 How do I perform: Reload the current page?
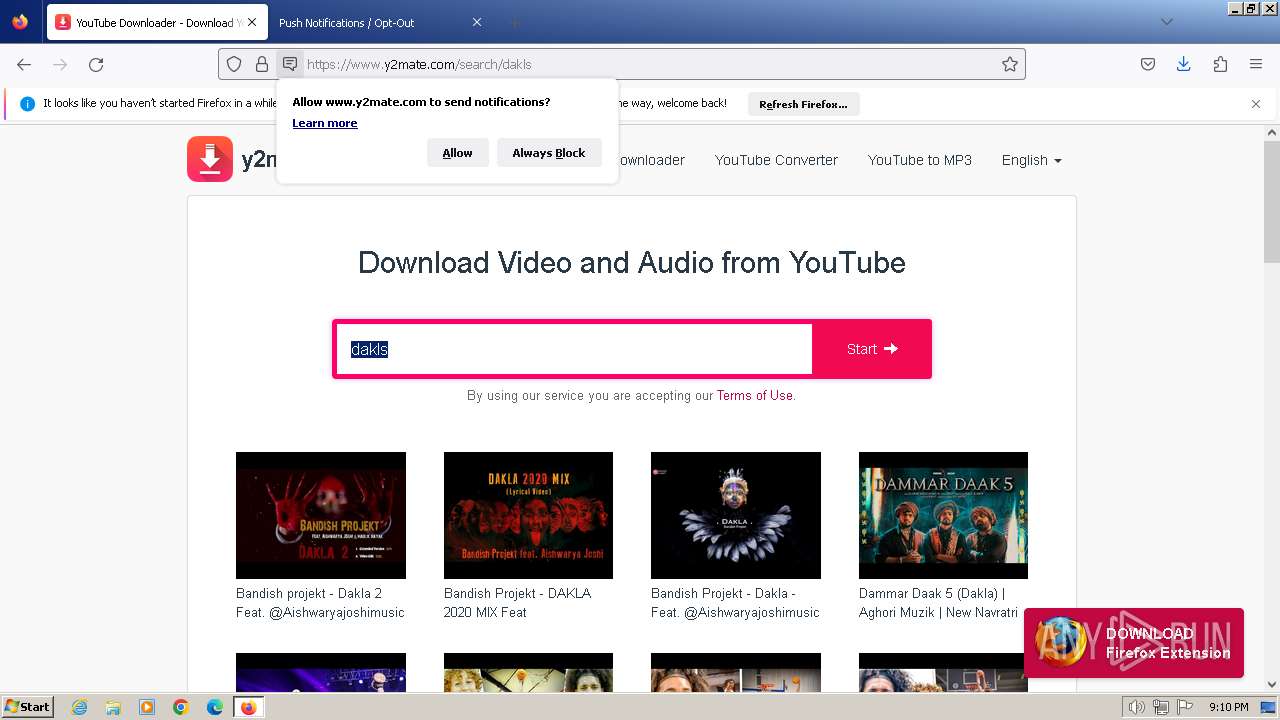[x=96, y=64]
